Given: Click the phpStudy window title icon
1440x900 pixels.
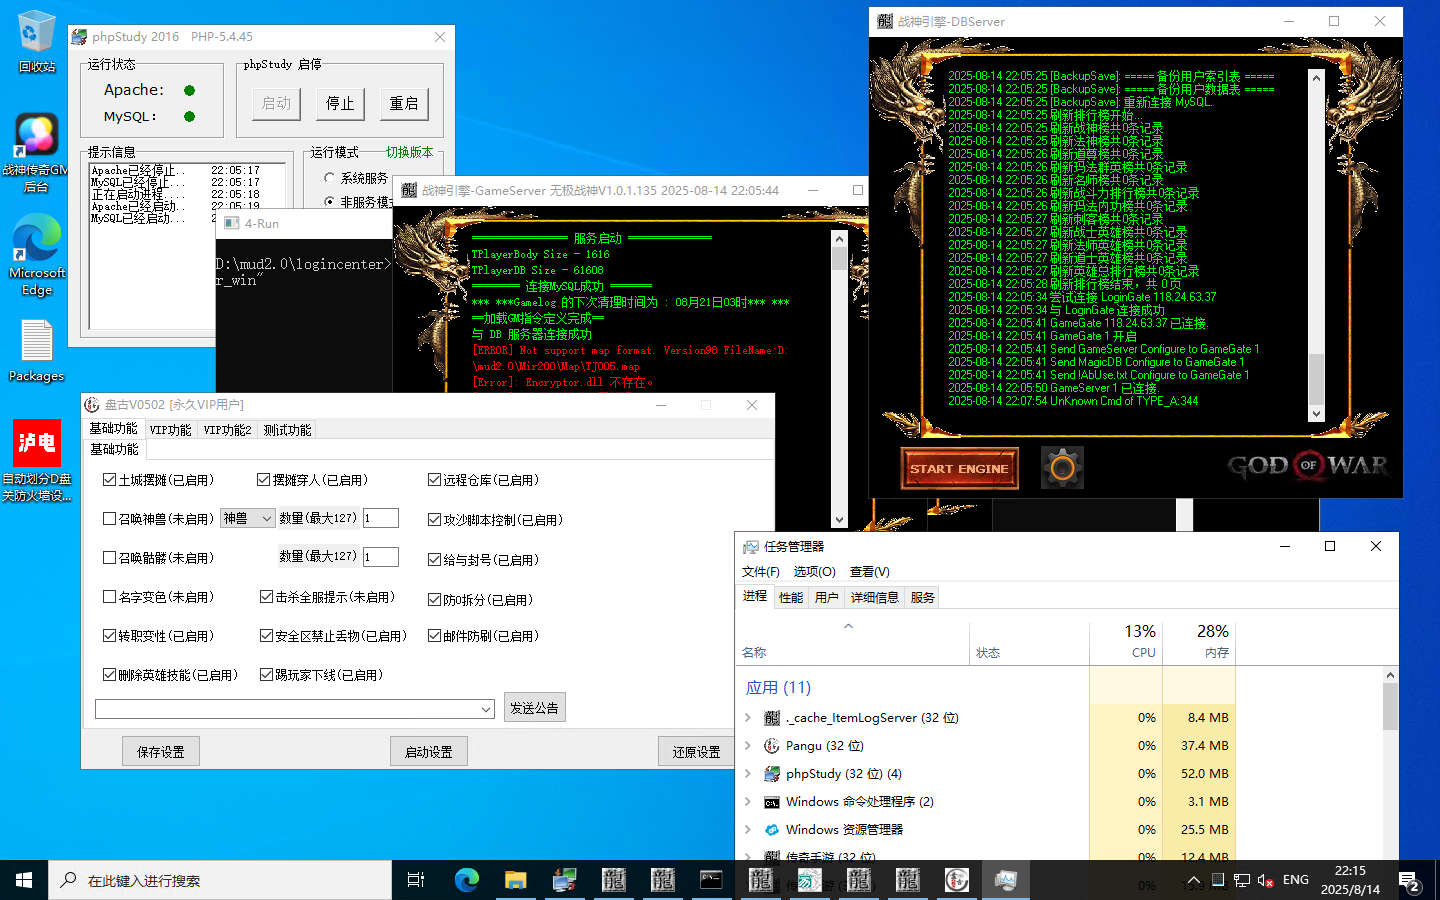Looking at the screenshot, I should click(x=80, y=37).
